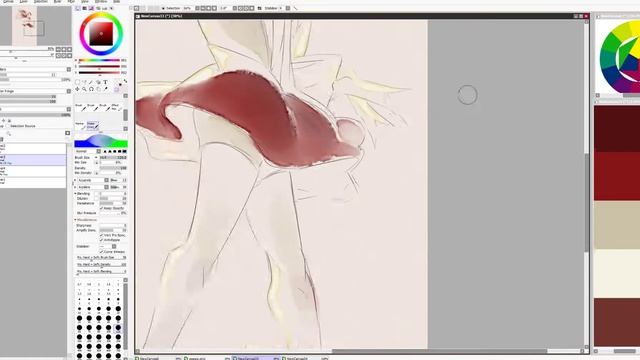
Task: Toggle the Blending pressure checkbox
Action: point(97,193)
